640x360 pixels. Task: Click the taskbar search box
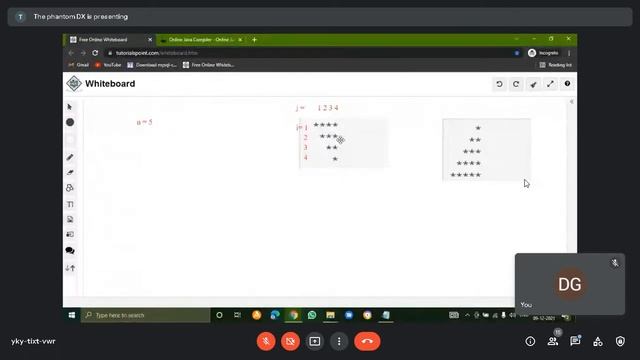point(145,315)
